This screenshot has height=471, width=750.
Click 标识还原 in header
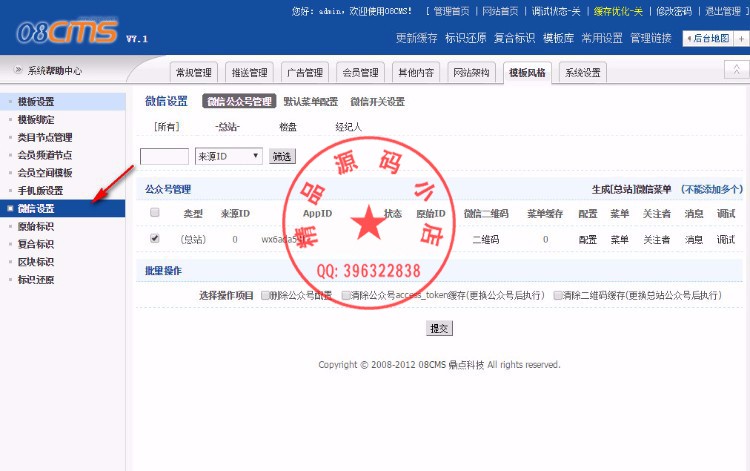point(465,38)
